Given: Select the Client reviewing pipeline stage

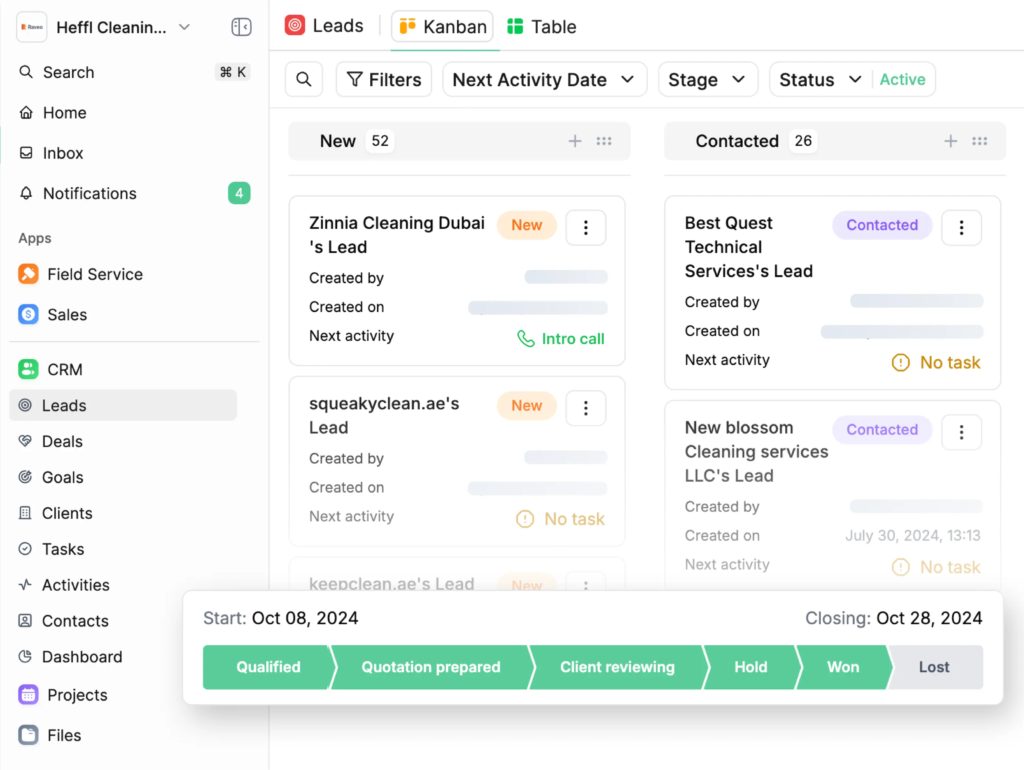Looking at the screenshot, I should [x=616, y=667].
